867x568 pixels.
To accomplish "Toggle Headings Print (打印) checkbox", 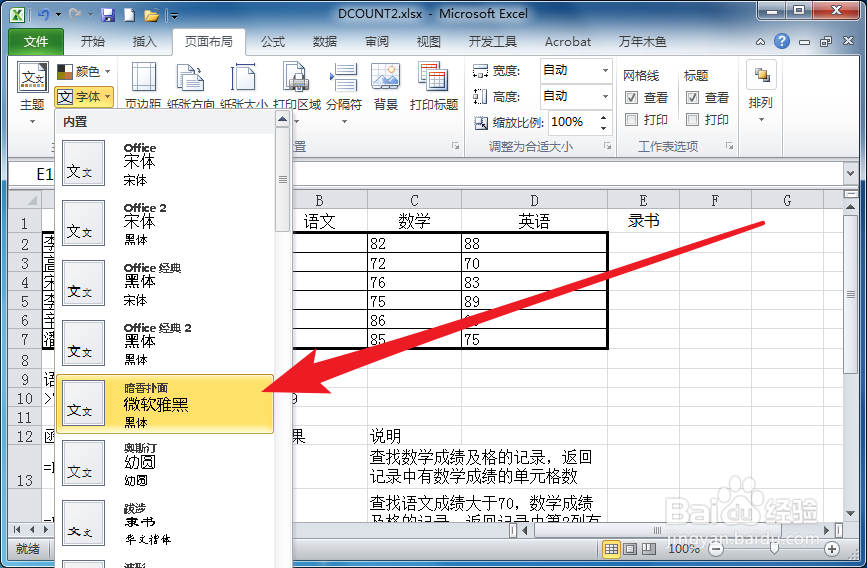I will pyautogui.click(x=692, y=119).
